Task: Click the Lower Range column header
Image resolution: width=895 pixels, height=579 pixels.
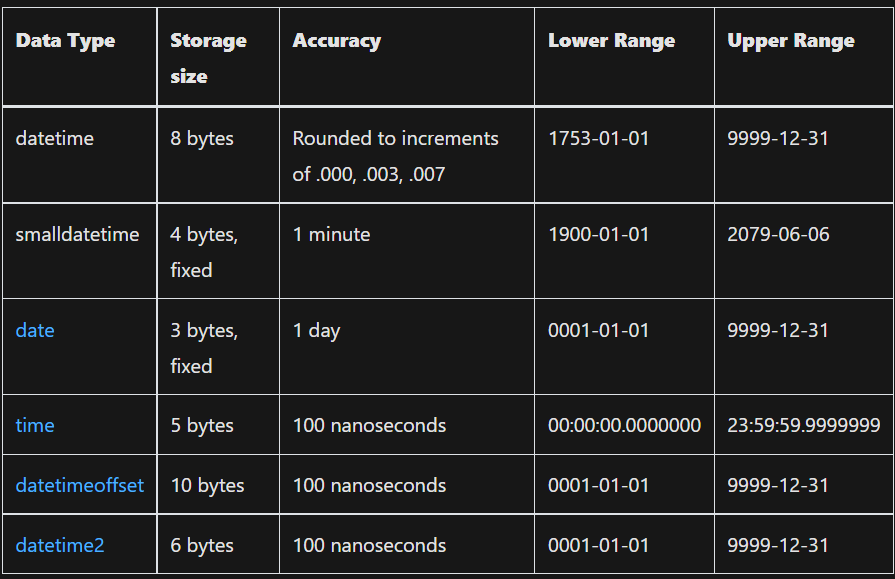Action: click(612, 41)
